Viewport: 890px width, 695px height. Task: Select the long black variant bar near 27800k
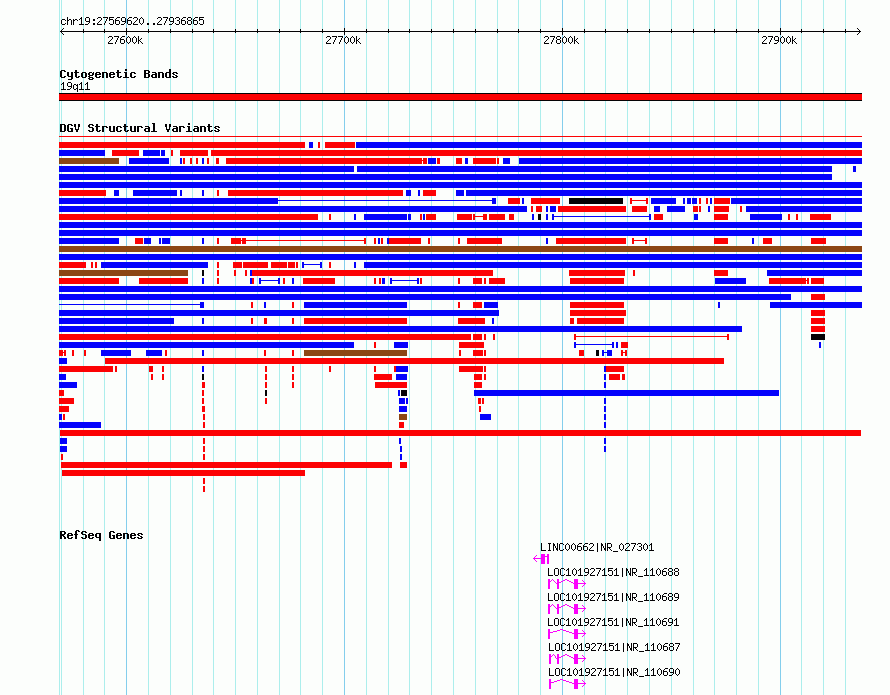point(596,201)
